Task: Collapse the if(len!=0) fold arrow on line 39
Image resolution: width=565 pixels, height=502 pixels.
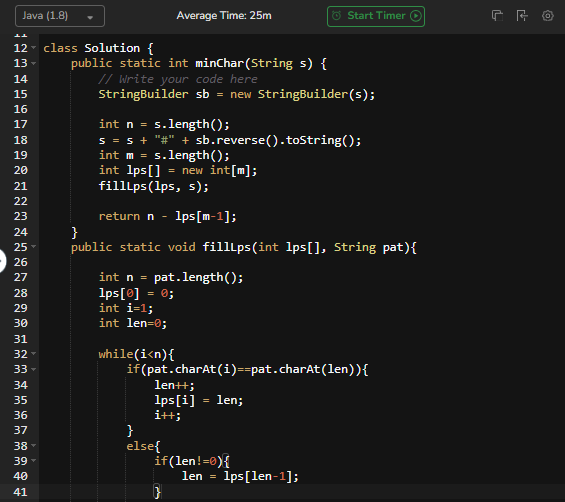Action: 34,461
